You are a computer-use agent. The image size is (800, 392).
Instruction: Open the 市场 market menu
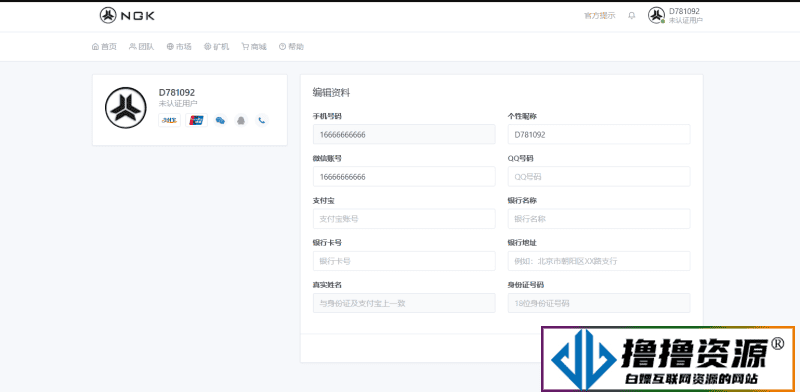(x=179, y=46)
